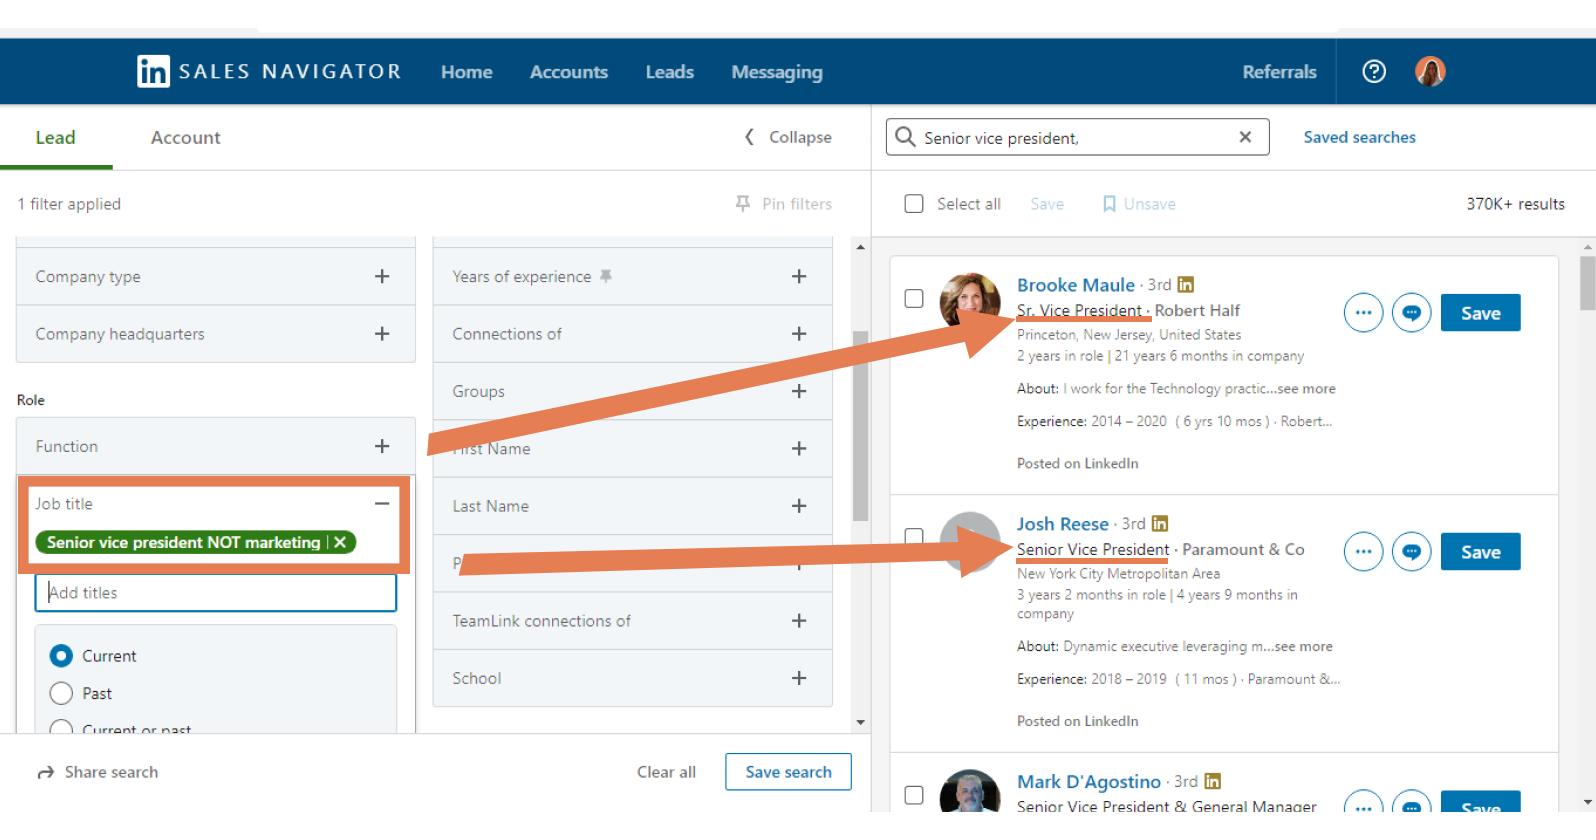Check the box for Josh Reese

914,537
